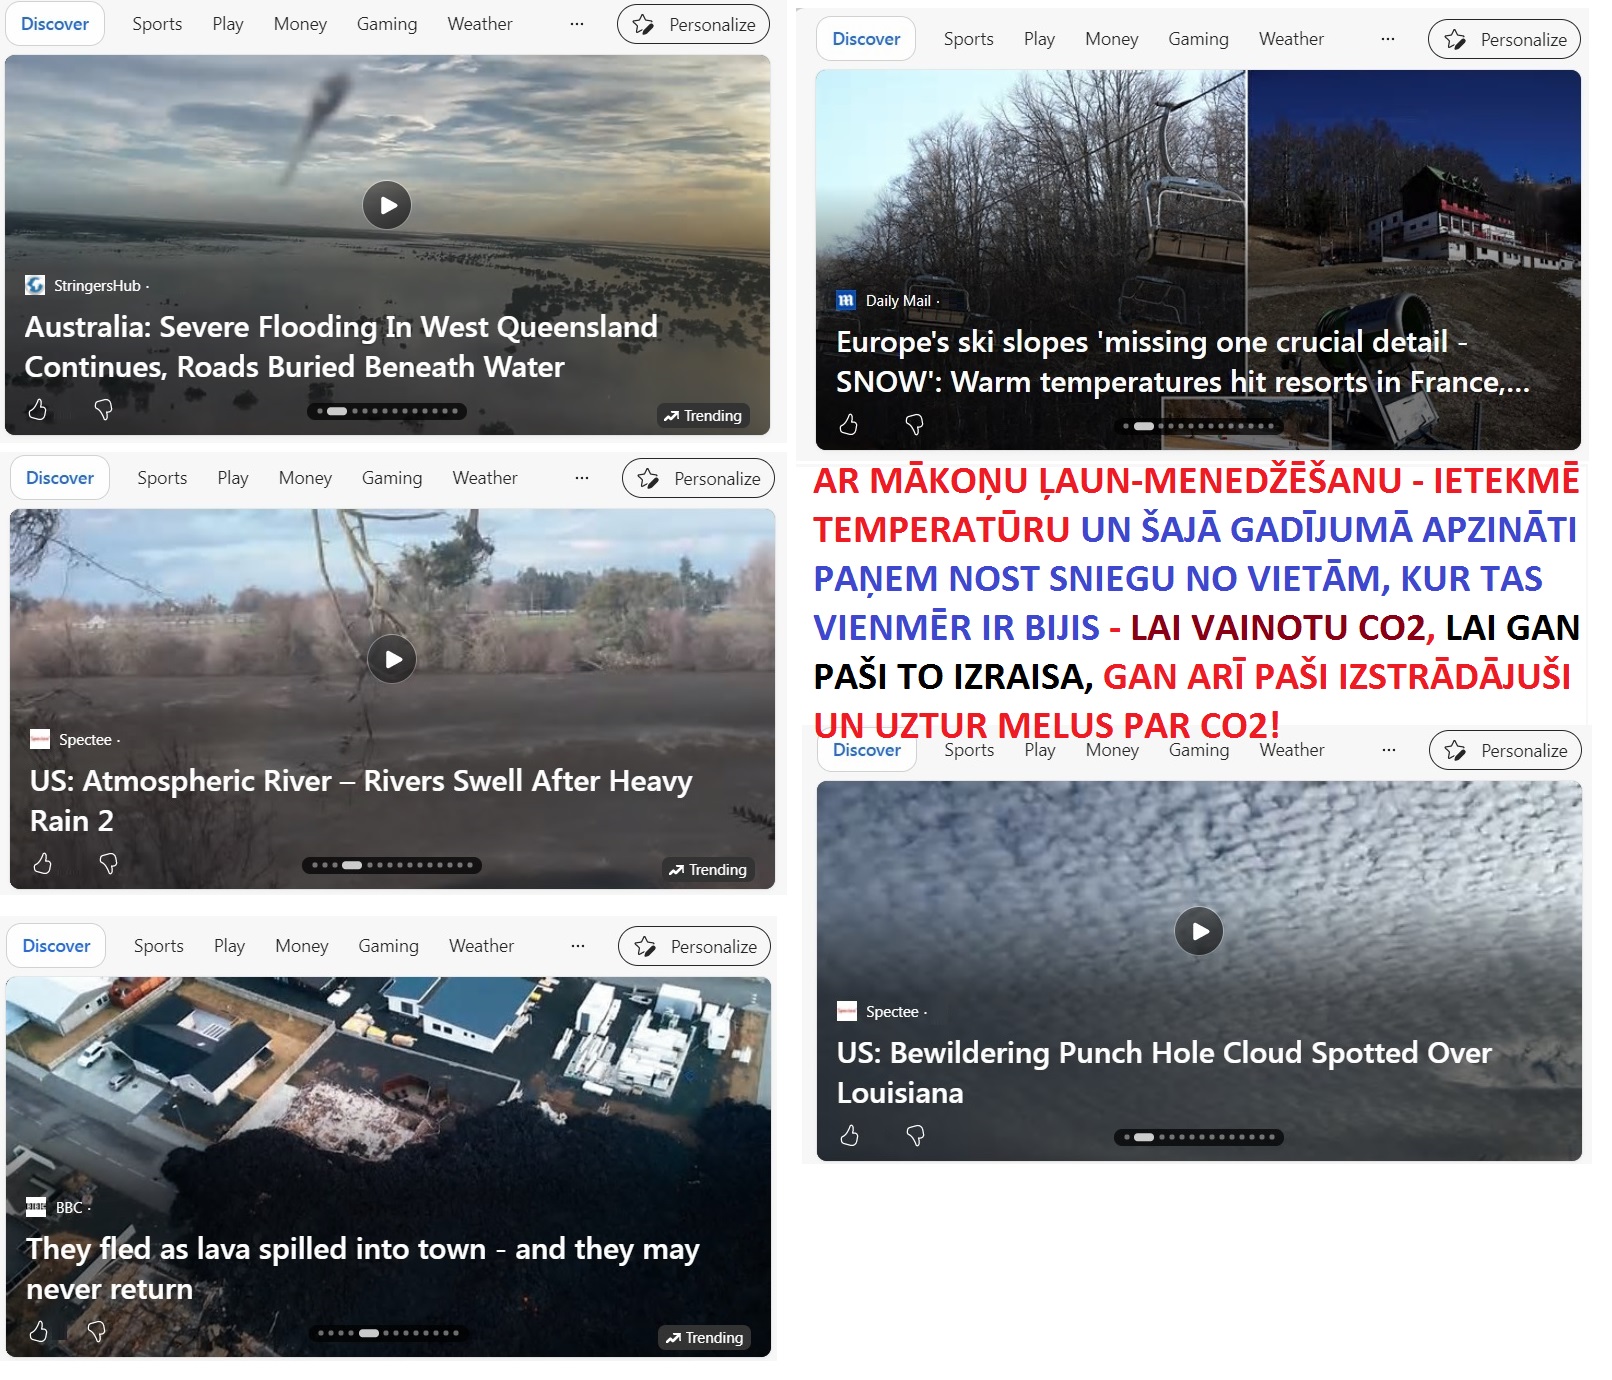Click Personalize above the ski slopes card
Viewport: 1612px width, 1380px height.
[x=1504, y=39]
